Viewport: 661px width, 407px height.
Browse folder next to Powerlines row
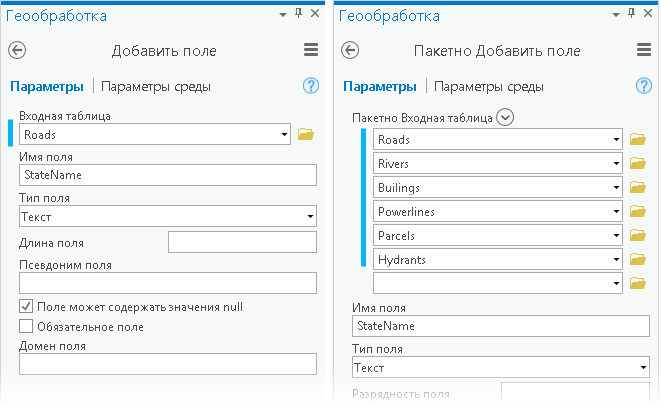pyautogui.click(x=638, y=212)
